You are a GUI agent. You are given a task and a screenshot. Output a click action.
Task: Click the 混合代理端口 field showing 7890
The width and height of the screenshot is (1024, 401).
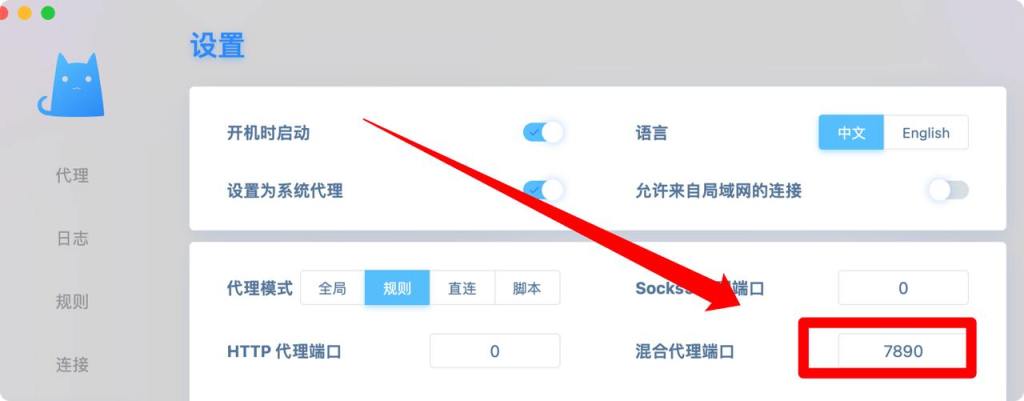[x=903, y=351]
